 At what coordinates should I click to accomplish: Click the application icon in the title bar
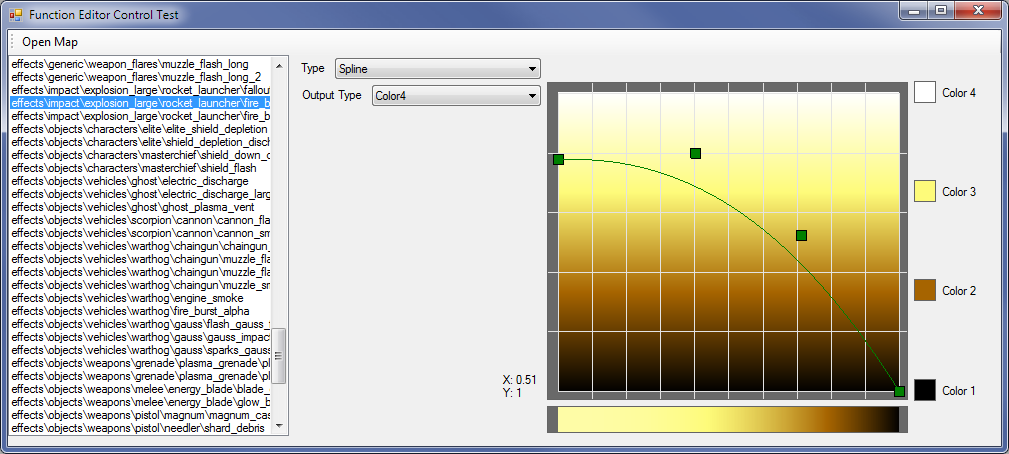[15, 14]
